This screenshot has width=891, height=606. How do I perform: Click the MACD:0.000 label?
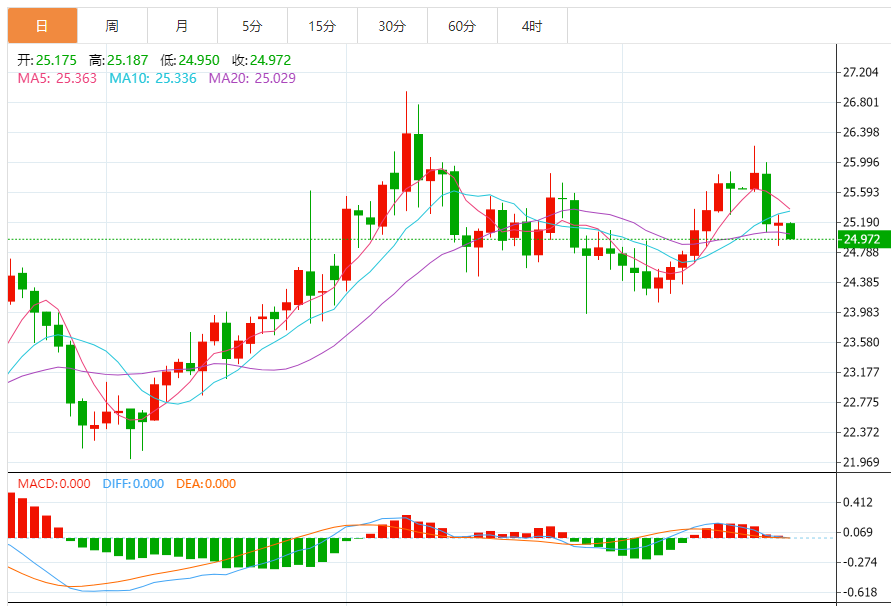point(54,484)
